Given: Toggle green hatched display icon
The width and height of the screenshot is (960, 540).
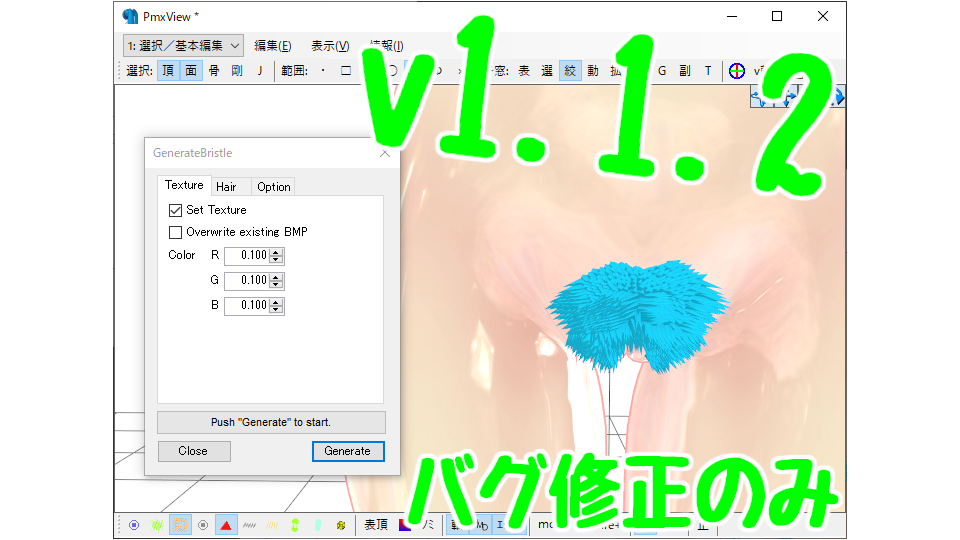Looking at the screenshot, I should pyautogui.click(x=157, y=525).
